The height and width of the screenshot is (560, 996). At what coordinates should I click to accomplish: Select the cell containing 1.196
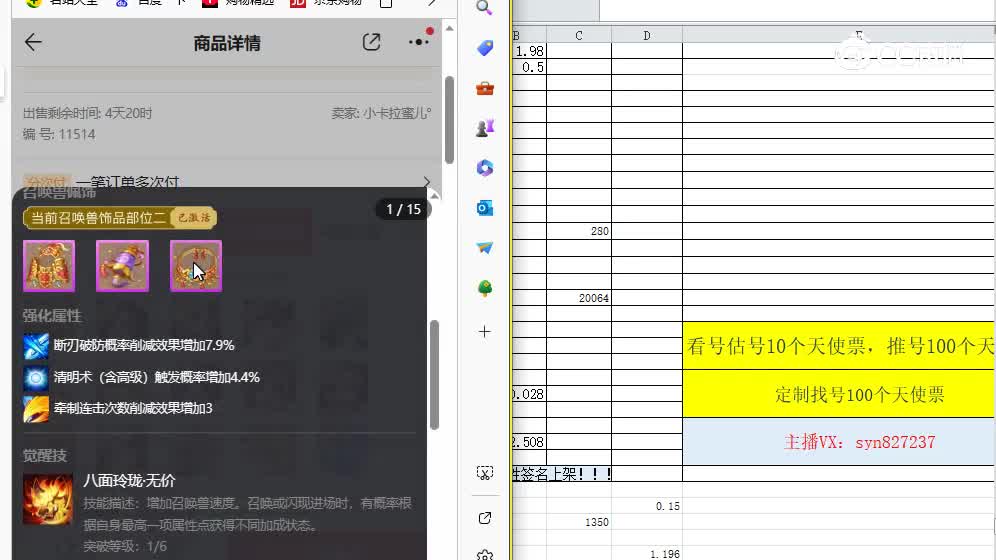(x=647, y=554)
